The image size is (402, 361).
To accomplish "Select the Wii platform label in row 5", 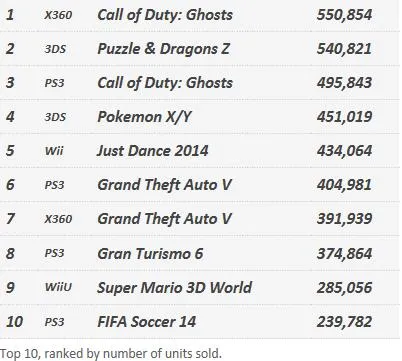I will (54, 151).
